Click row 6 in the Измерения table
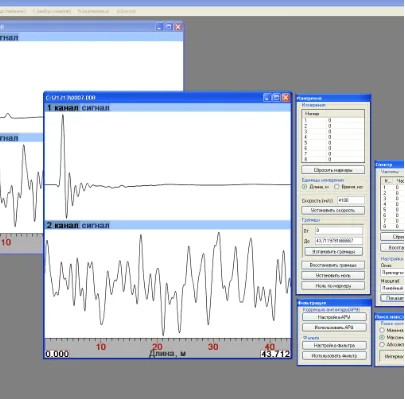Viewport: 405px width, 399px height. click(x=333, y=148)
